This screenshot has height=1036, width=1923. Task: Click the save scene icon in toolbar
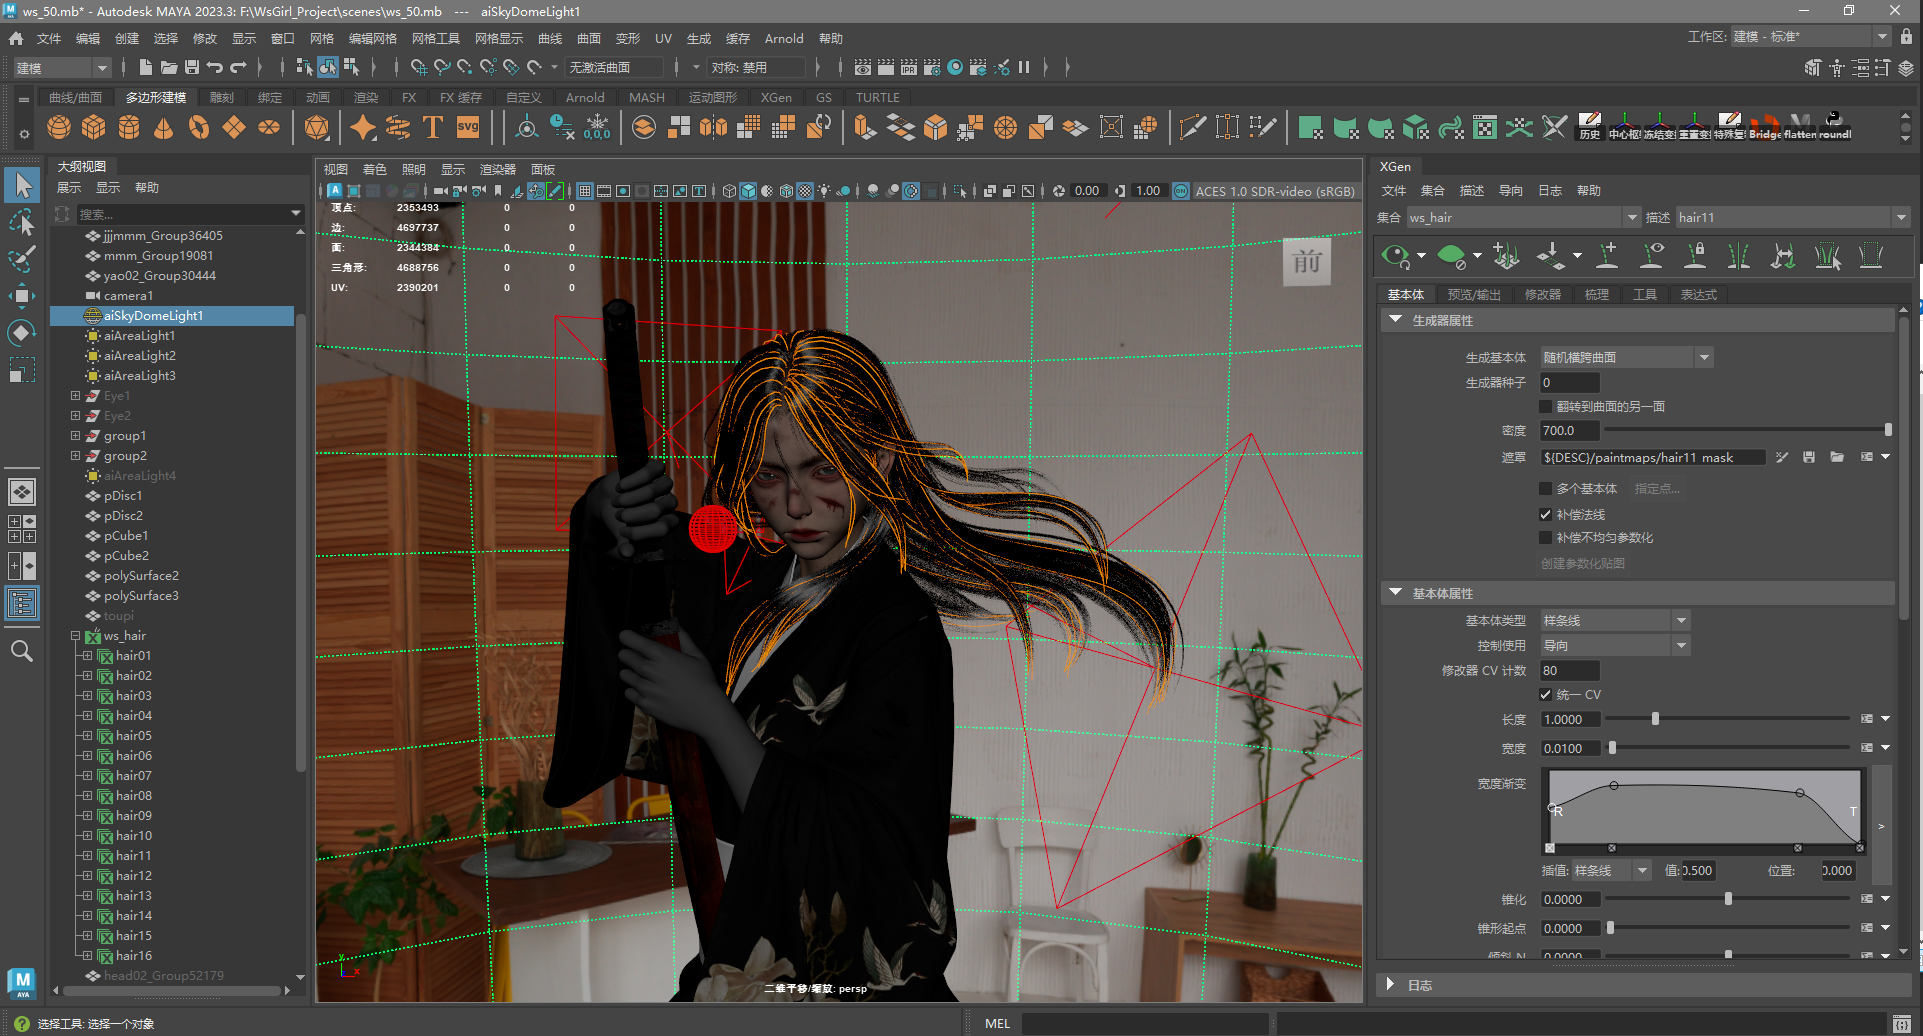(x=192, y=67)
